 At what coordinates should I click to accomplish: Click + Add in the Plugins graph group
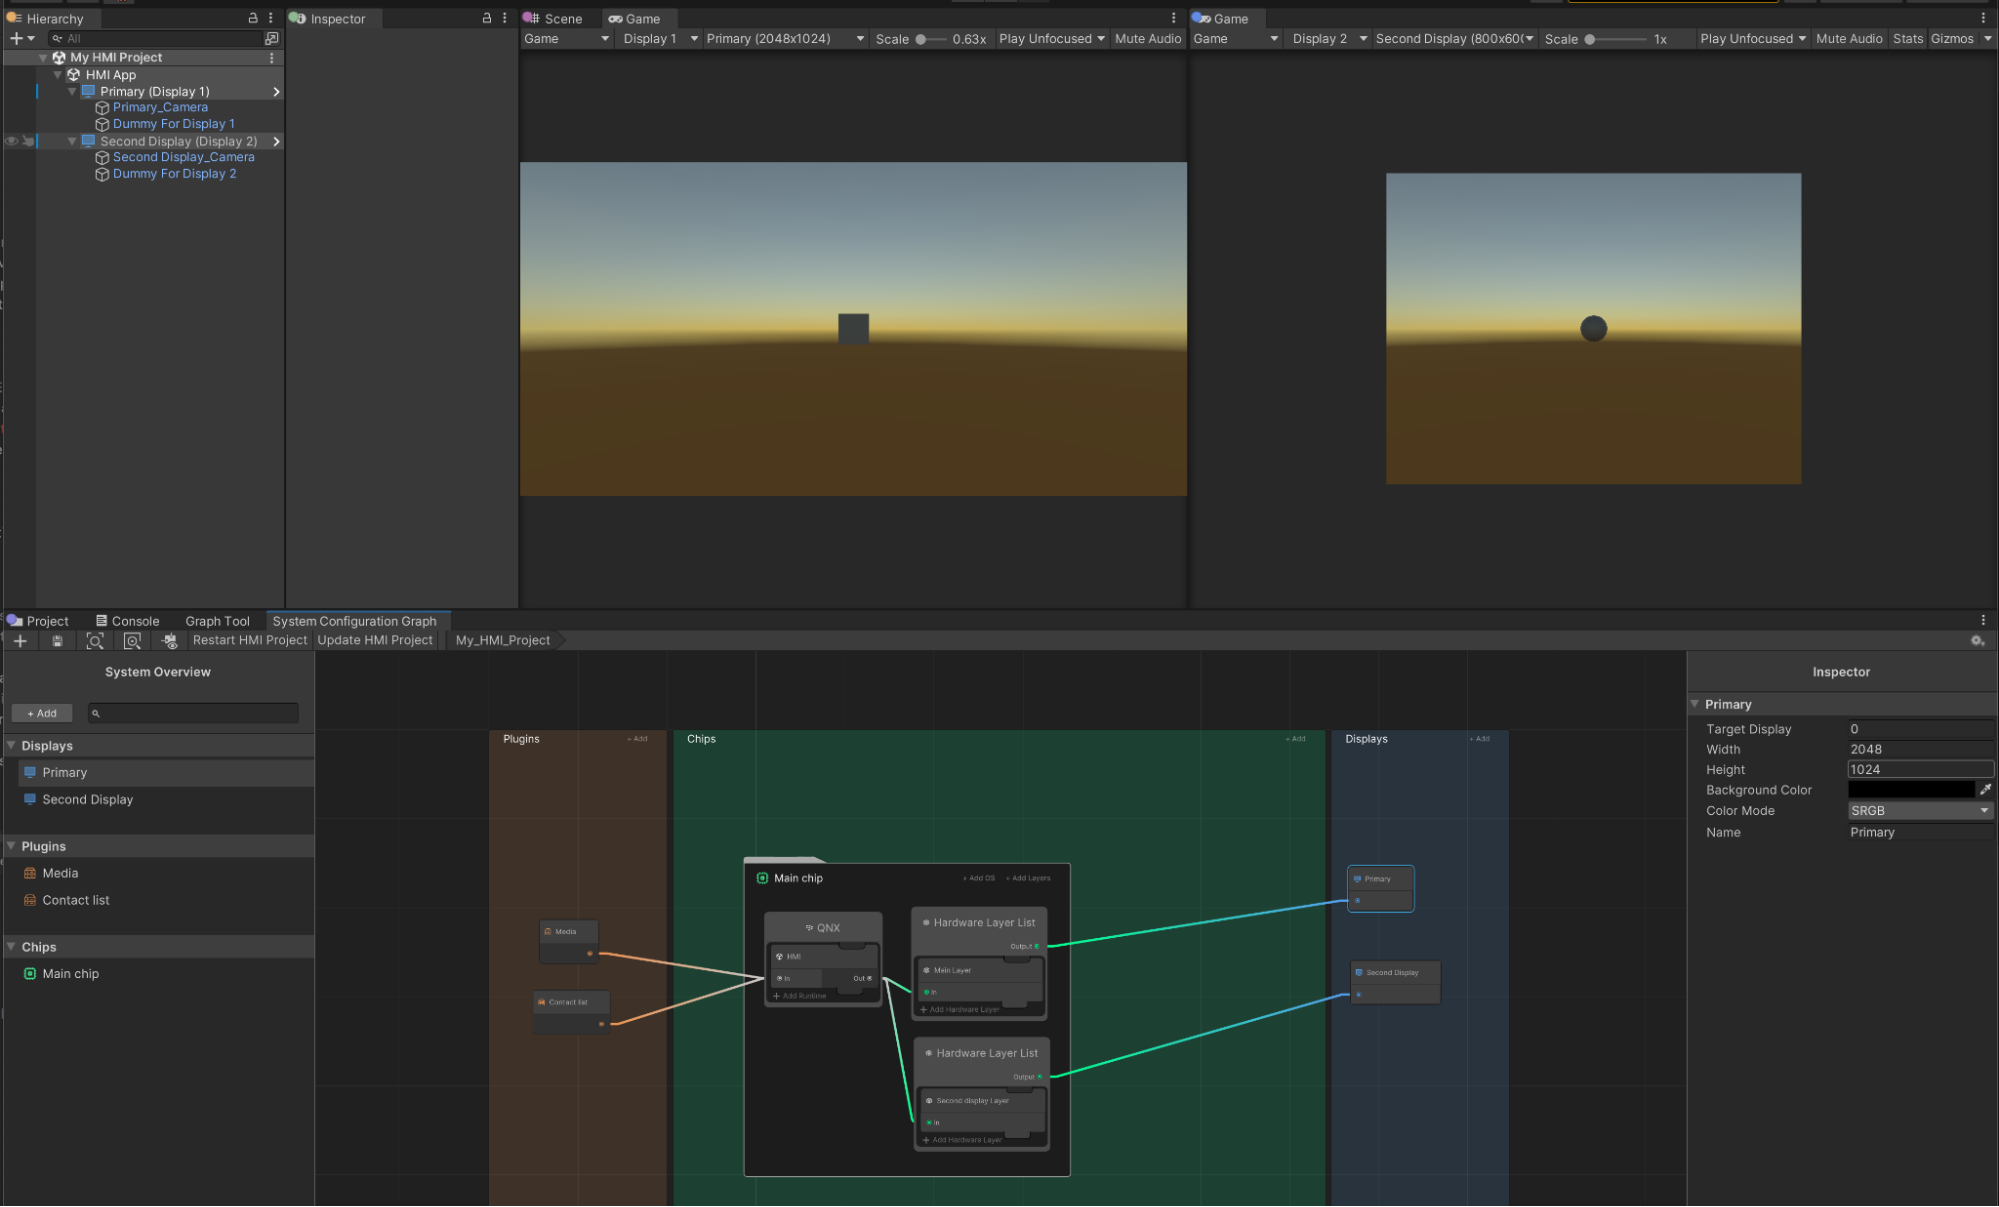[637, 739]
